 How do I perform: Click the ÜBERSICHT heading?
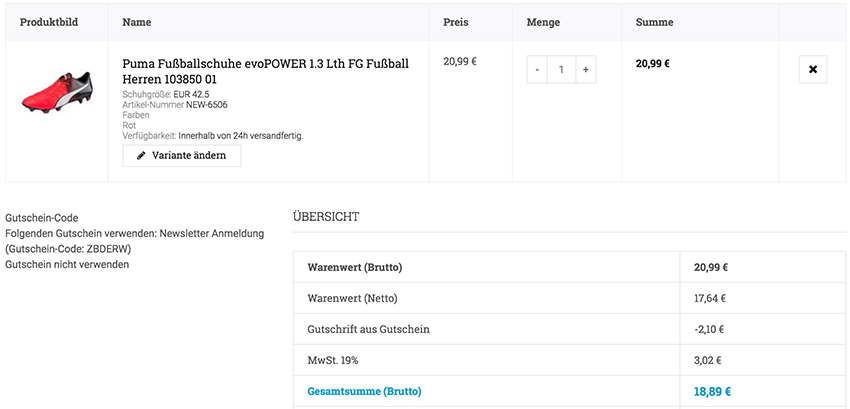[326, 216]
